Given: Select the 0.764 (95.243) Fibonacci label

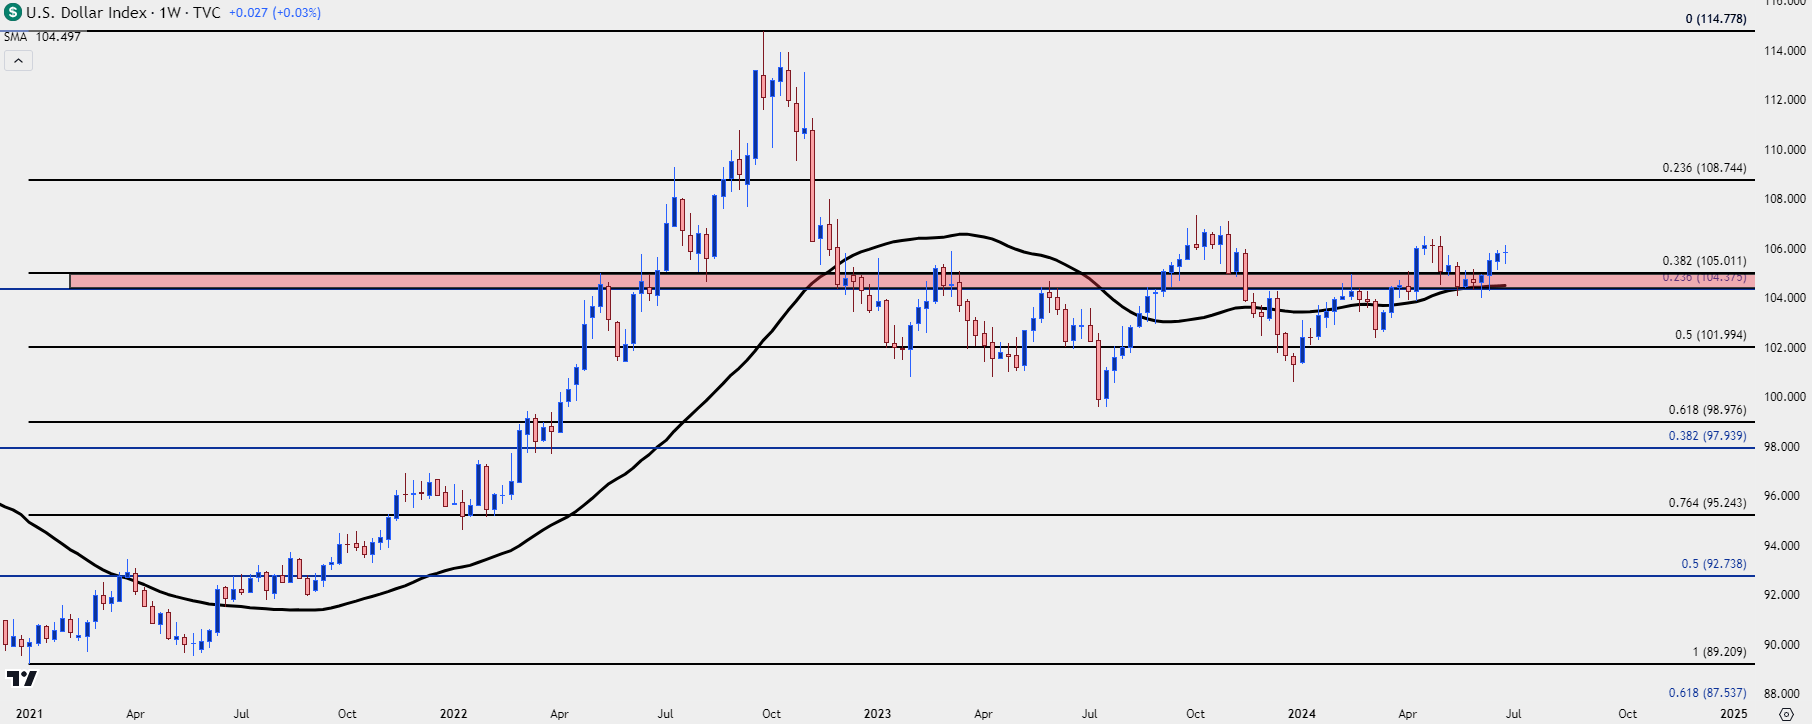Looking at the screenshot, I should click(1708, 503).
